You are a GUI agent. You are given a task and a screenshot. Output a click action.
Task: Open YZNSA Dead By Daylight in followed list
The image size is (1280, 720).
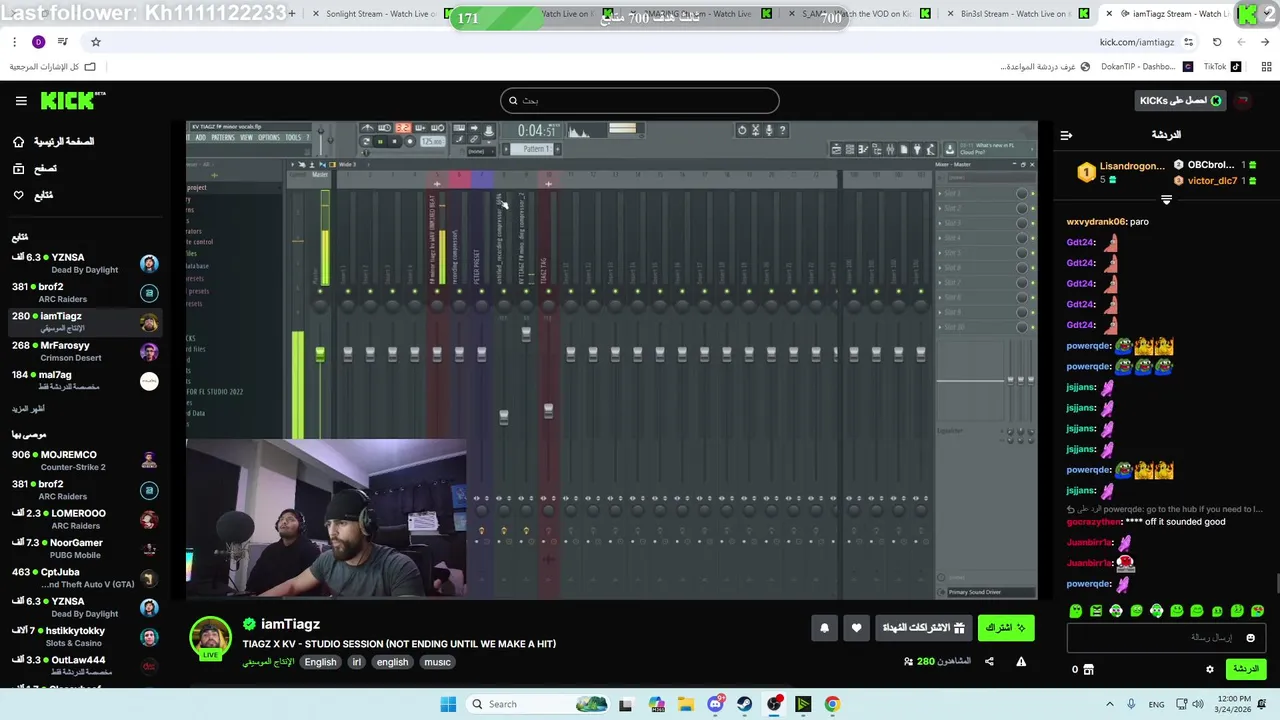(85, 264)
